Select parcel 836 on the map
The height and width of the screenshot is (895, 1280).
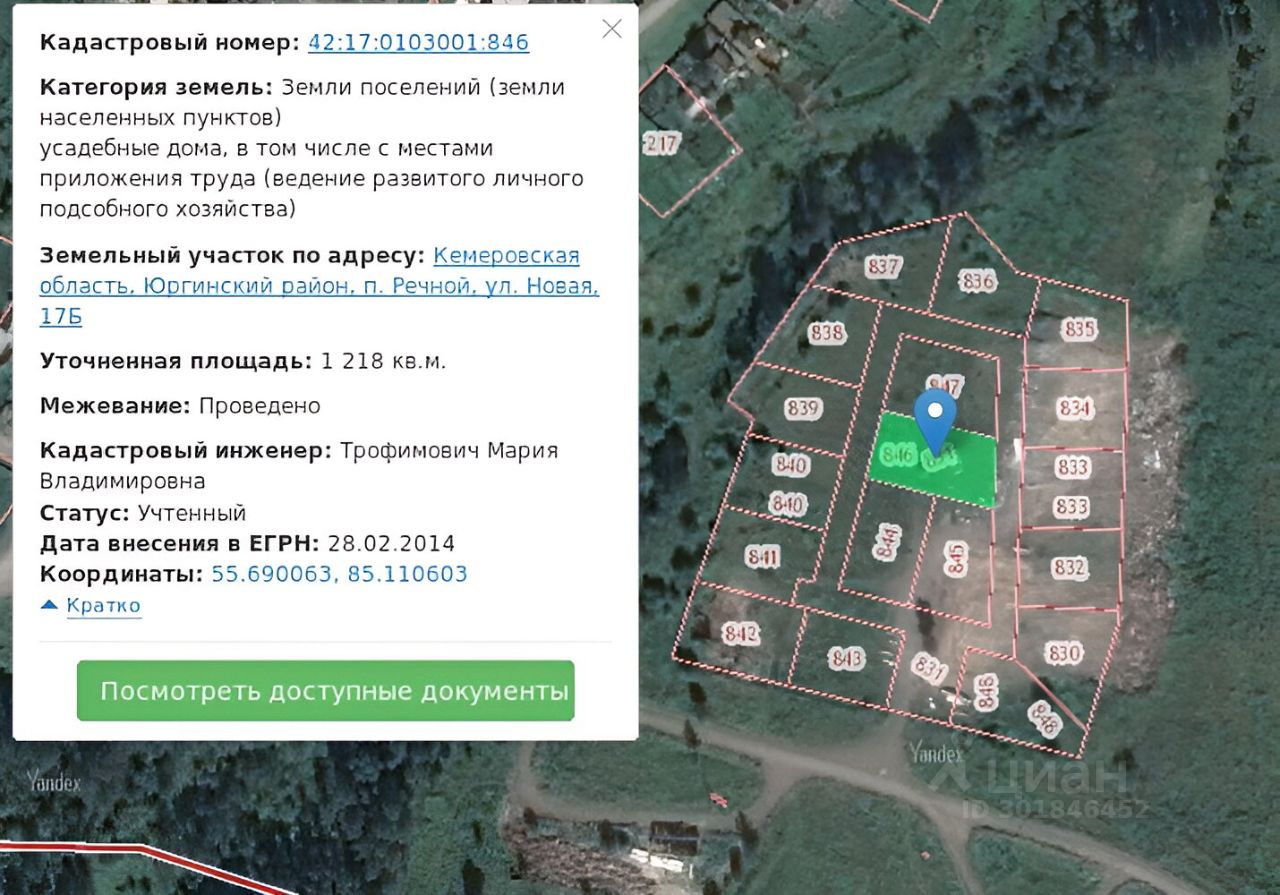[x=978, y=282]
